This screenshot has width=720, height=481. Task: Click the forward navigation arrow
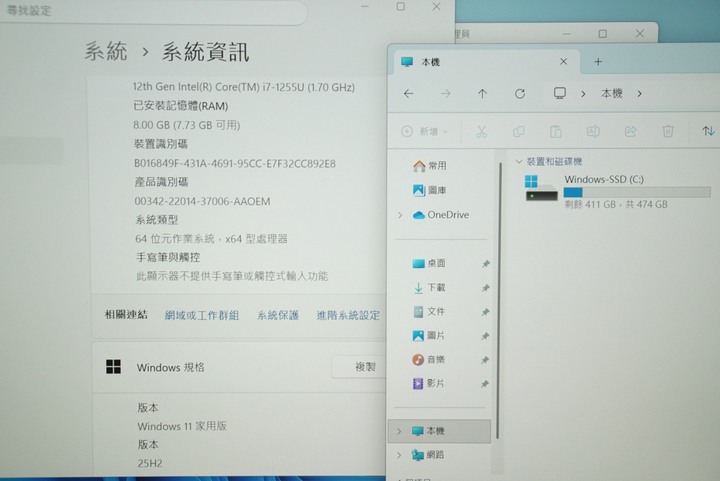tap(445, 94)
